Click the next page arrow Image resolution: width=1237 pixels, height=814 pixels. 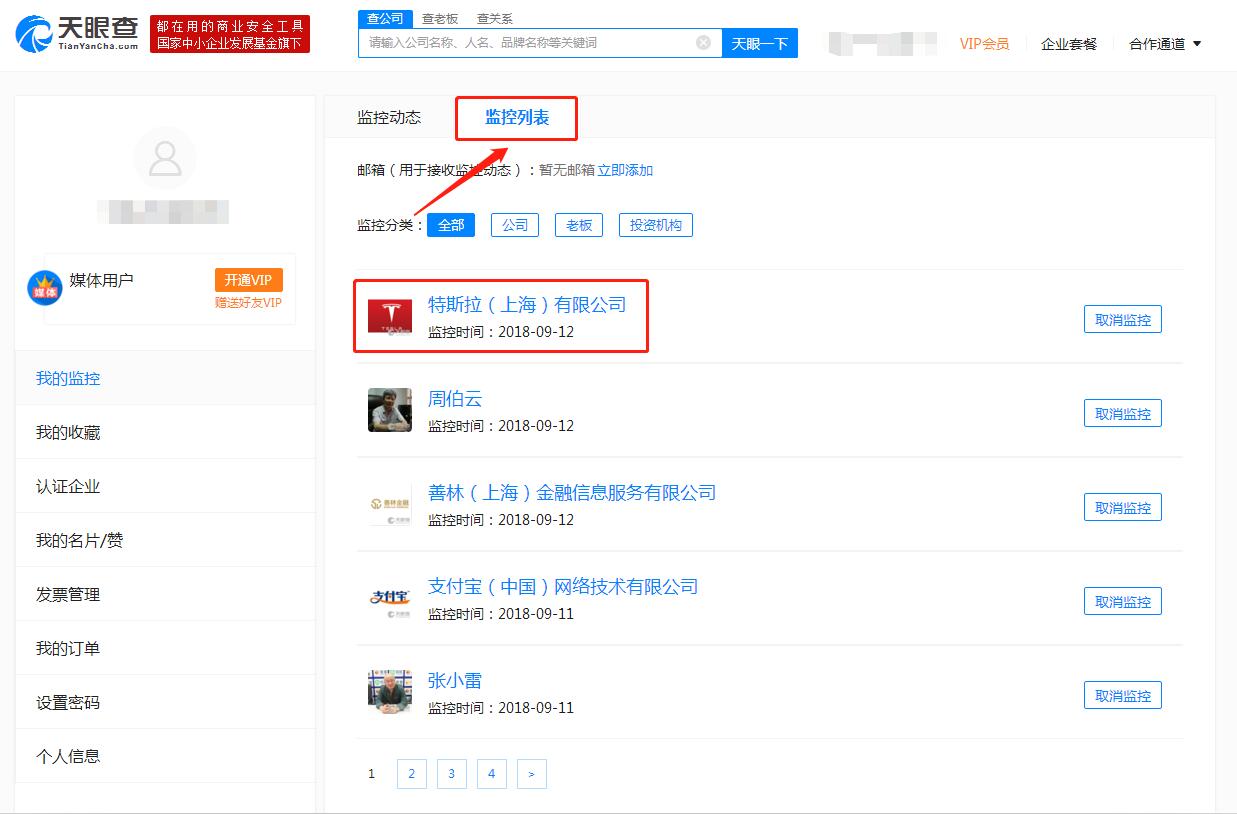click(531, 774)
